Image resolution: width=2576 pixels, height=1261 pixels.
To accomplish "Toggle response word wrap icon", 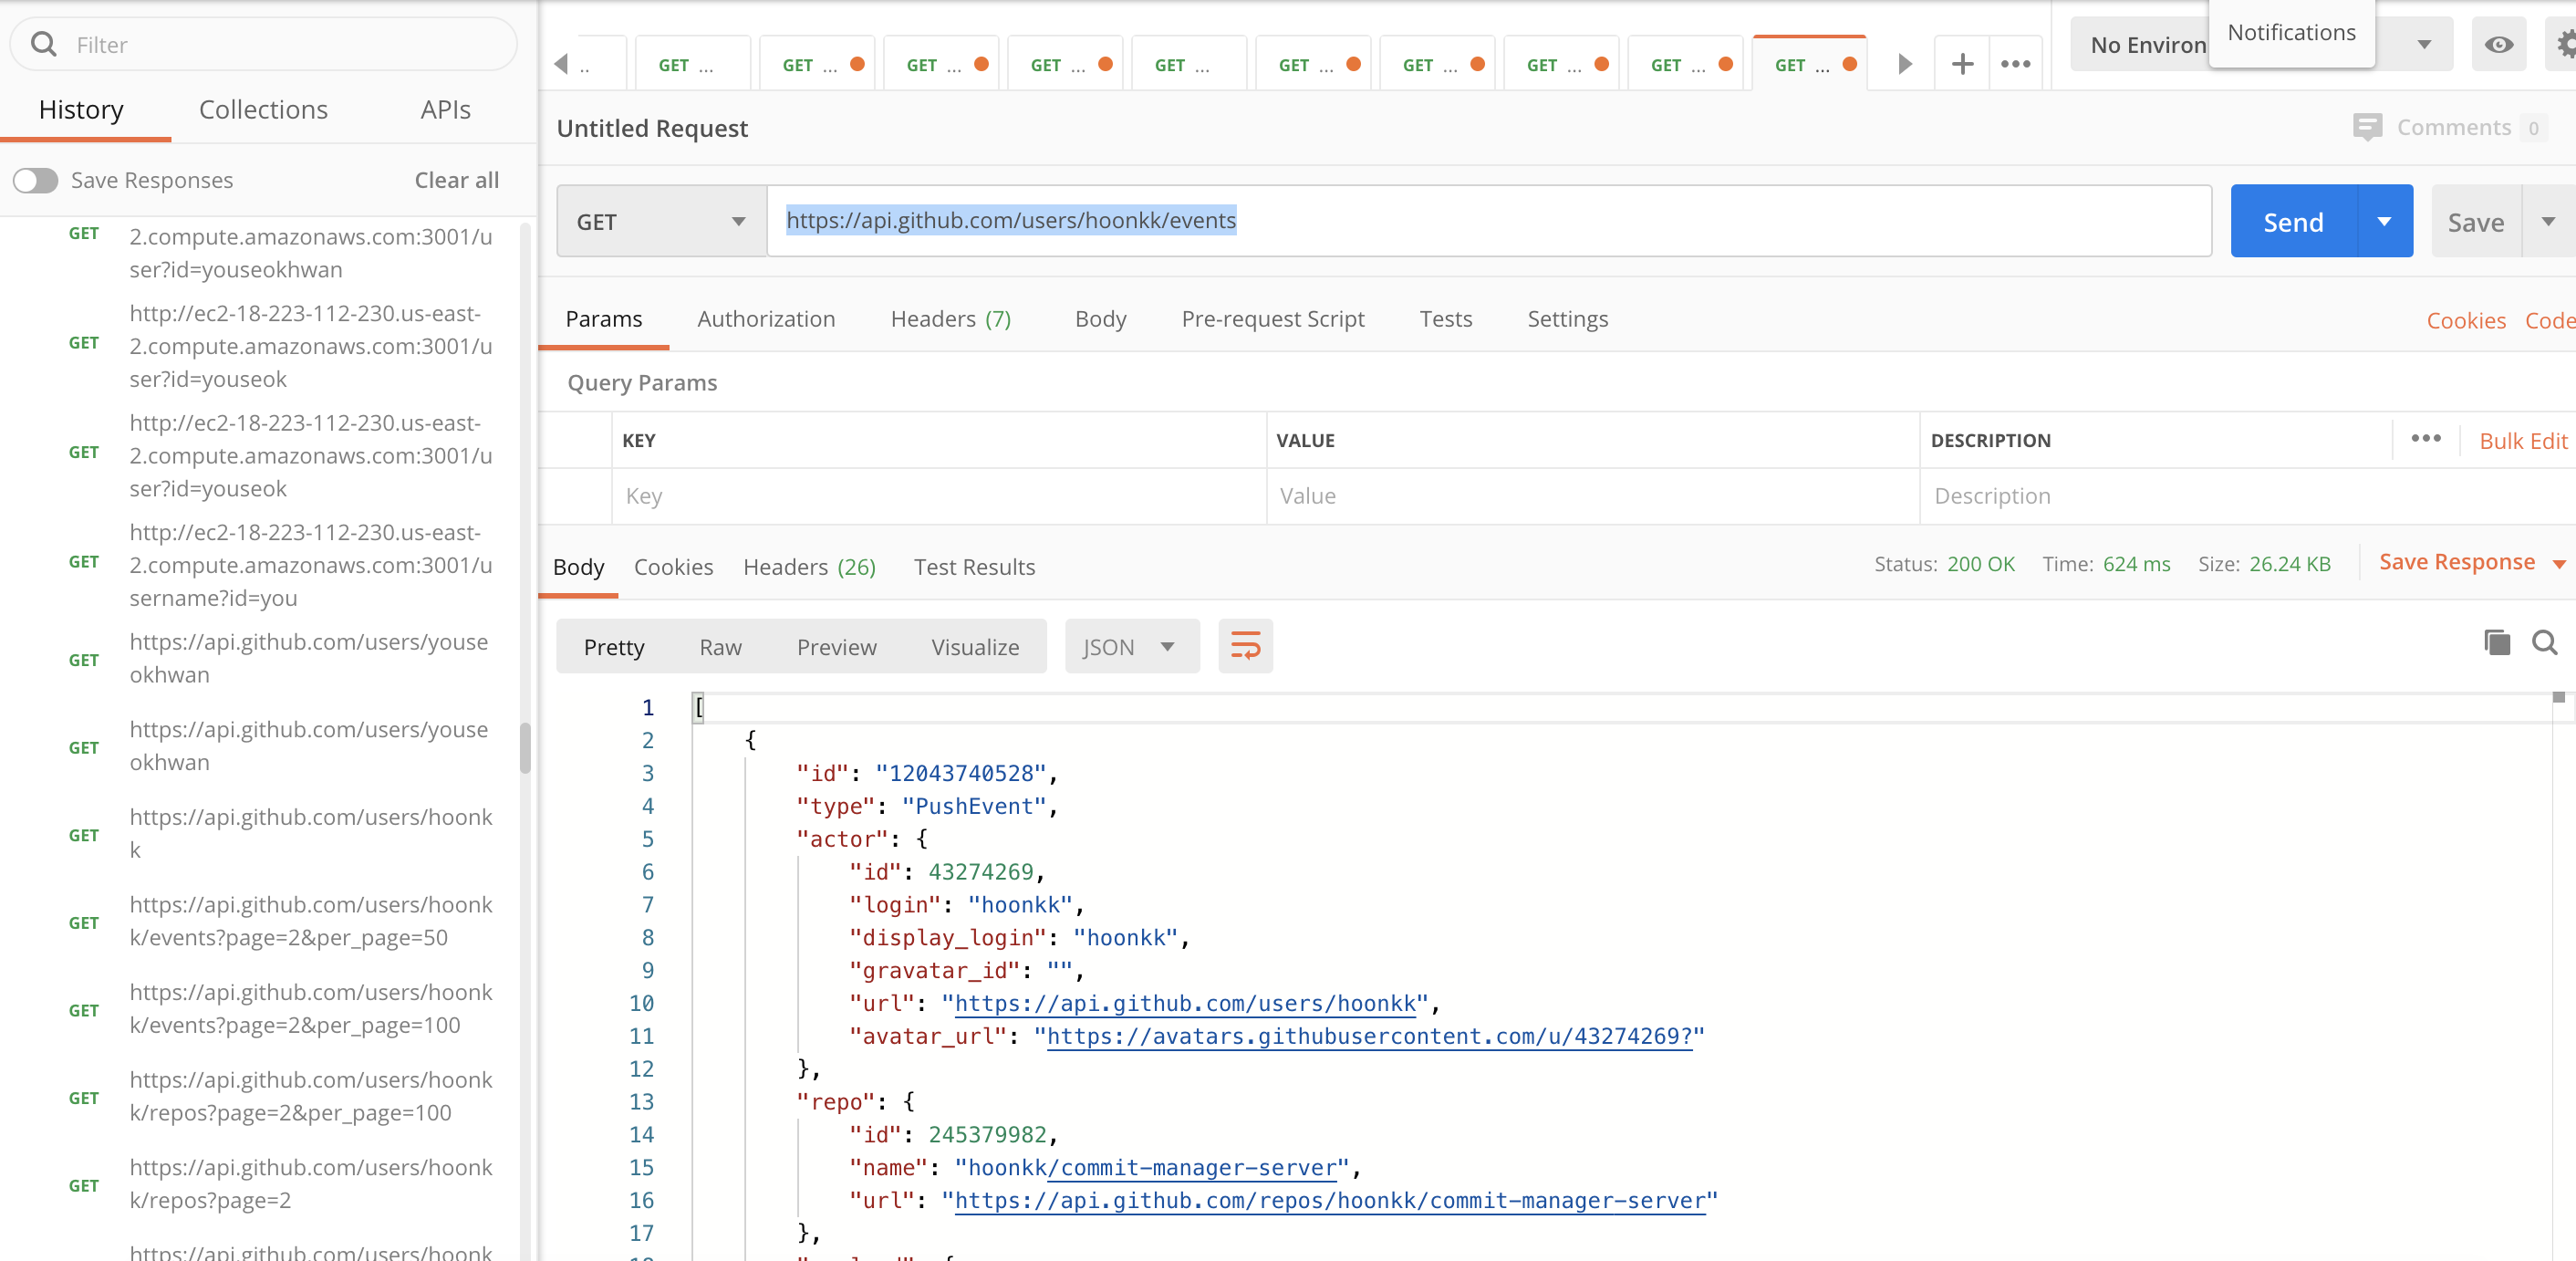I will (x=1245, y=646).
